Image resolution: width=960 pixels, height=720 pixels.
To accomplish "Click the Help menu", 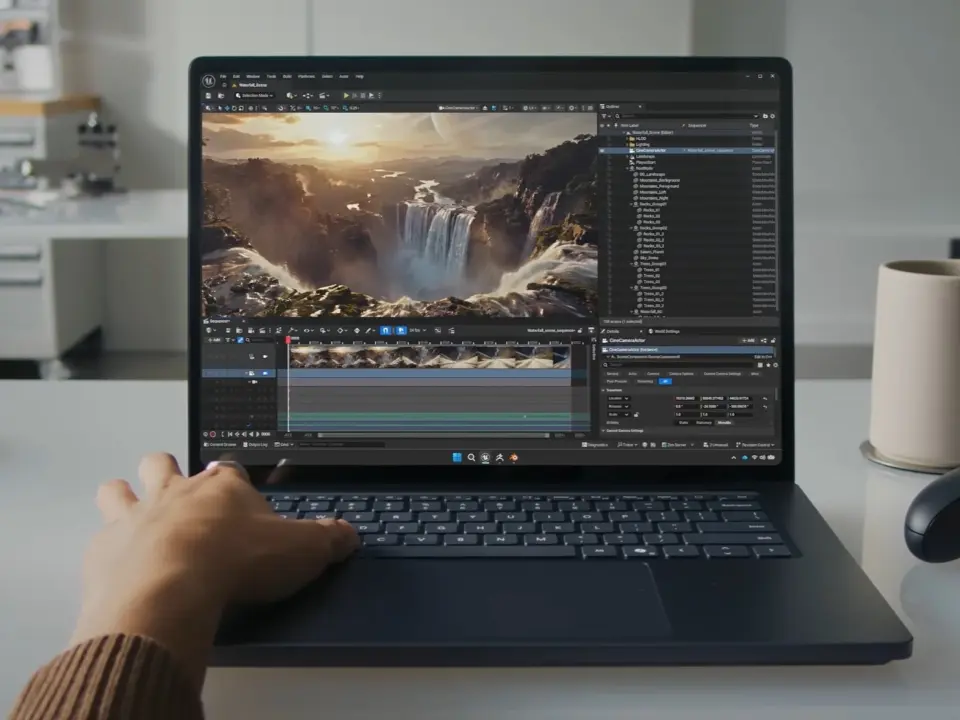I will pos(359,77).
